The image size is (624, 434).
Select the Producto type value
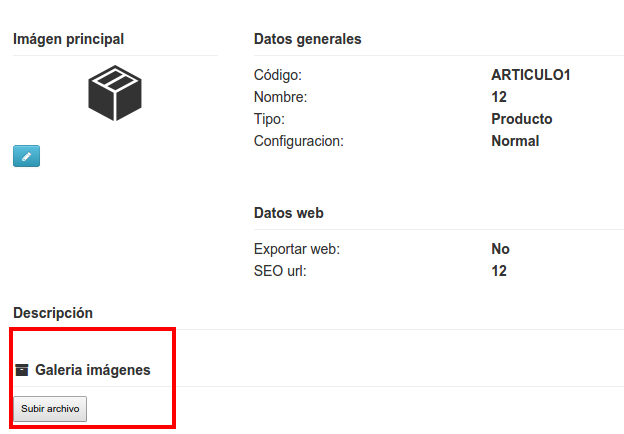point(522,119)
